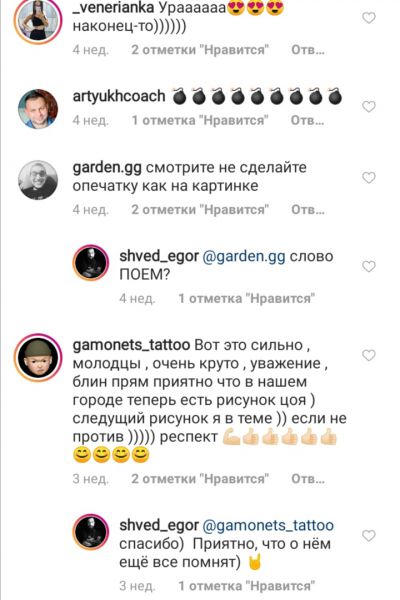
Task: Open the @gamonets_tattoo mention link
Action: pyautogui.click(x=268, y=525)
